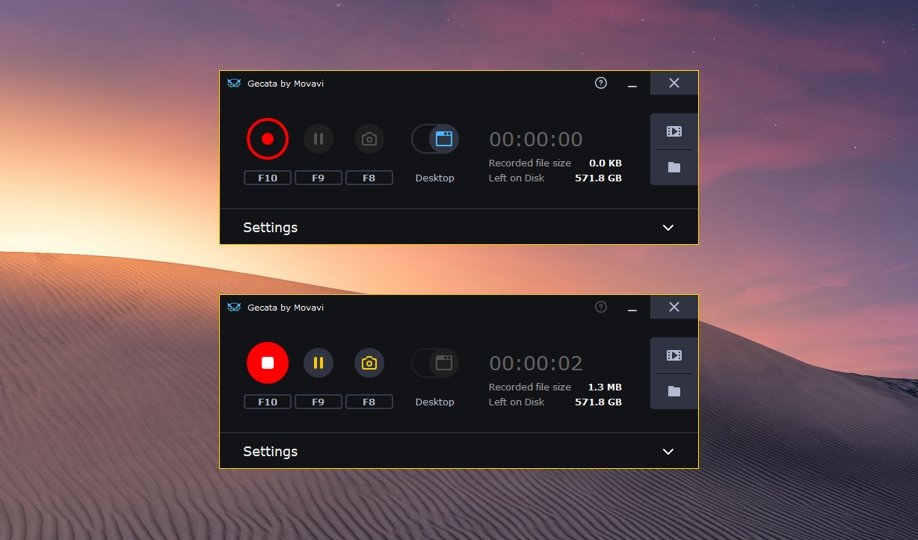Expand Settings chevron in bottom window

tap(668, 452)
